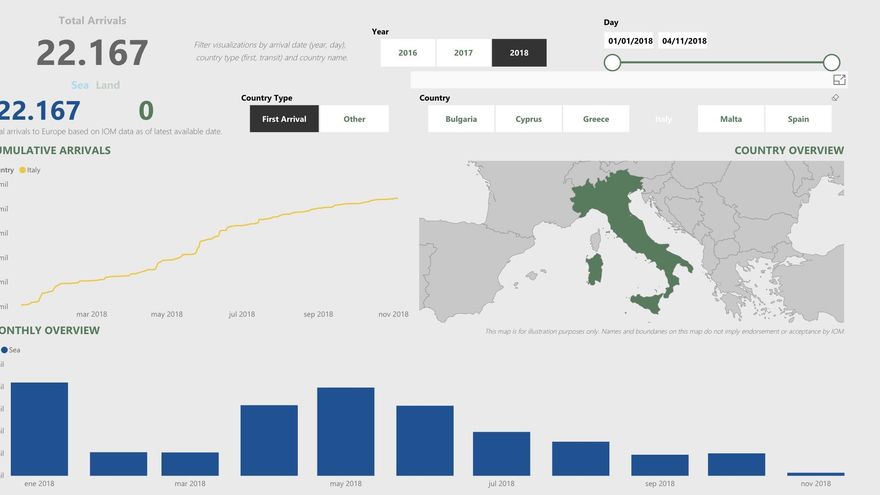Click the end date field 04/11/2018
Viewport: 880px width, 495px height.
click(684, 41)
